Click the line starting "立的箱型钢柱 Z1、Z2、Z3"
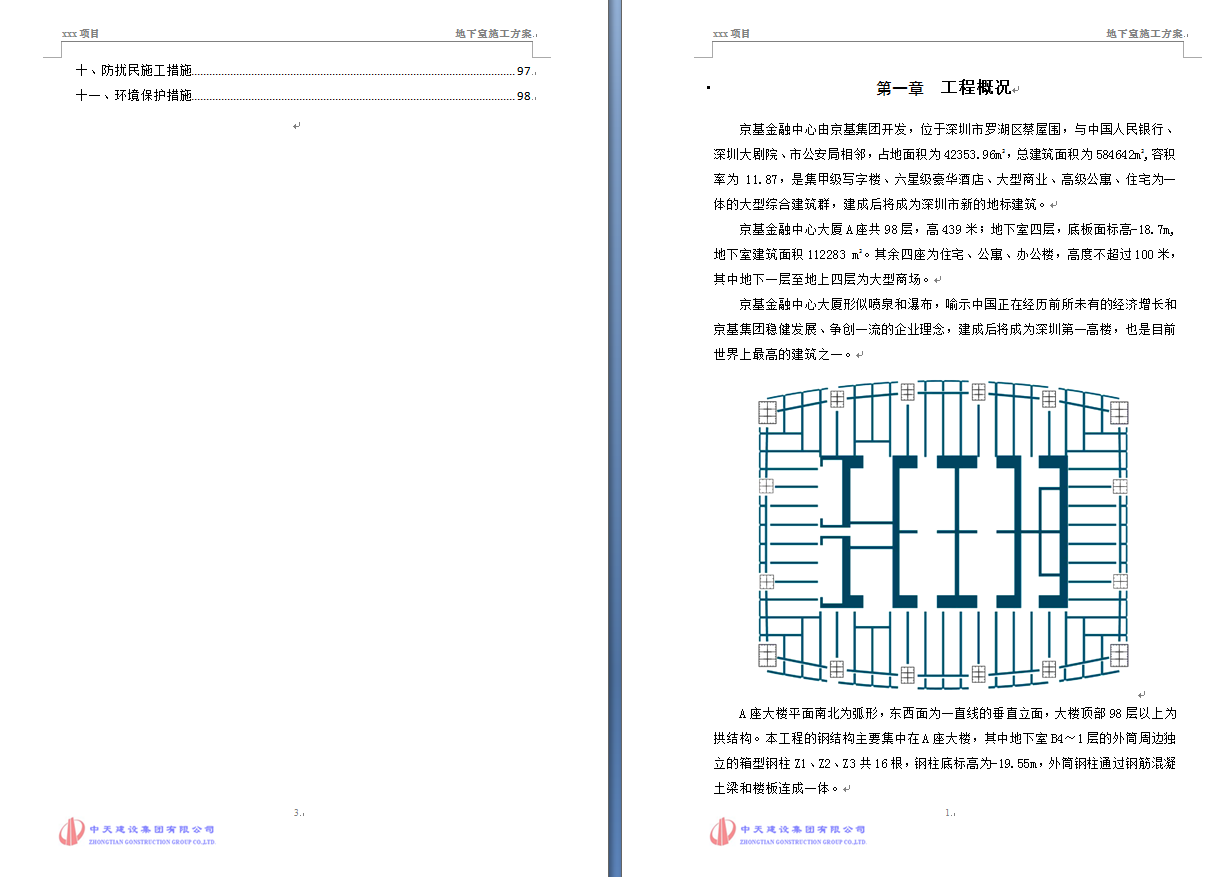 point(944,764)
